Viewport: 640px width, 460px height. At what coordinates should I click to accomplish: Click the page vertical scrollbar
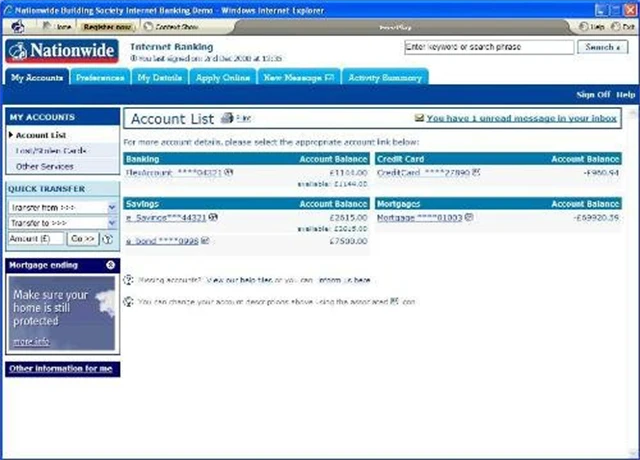633,282
